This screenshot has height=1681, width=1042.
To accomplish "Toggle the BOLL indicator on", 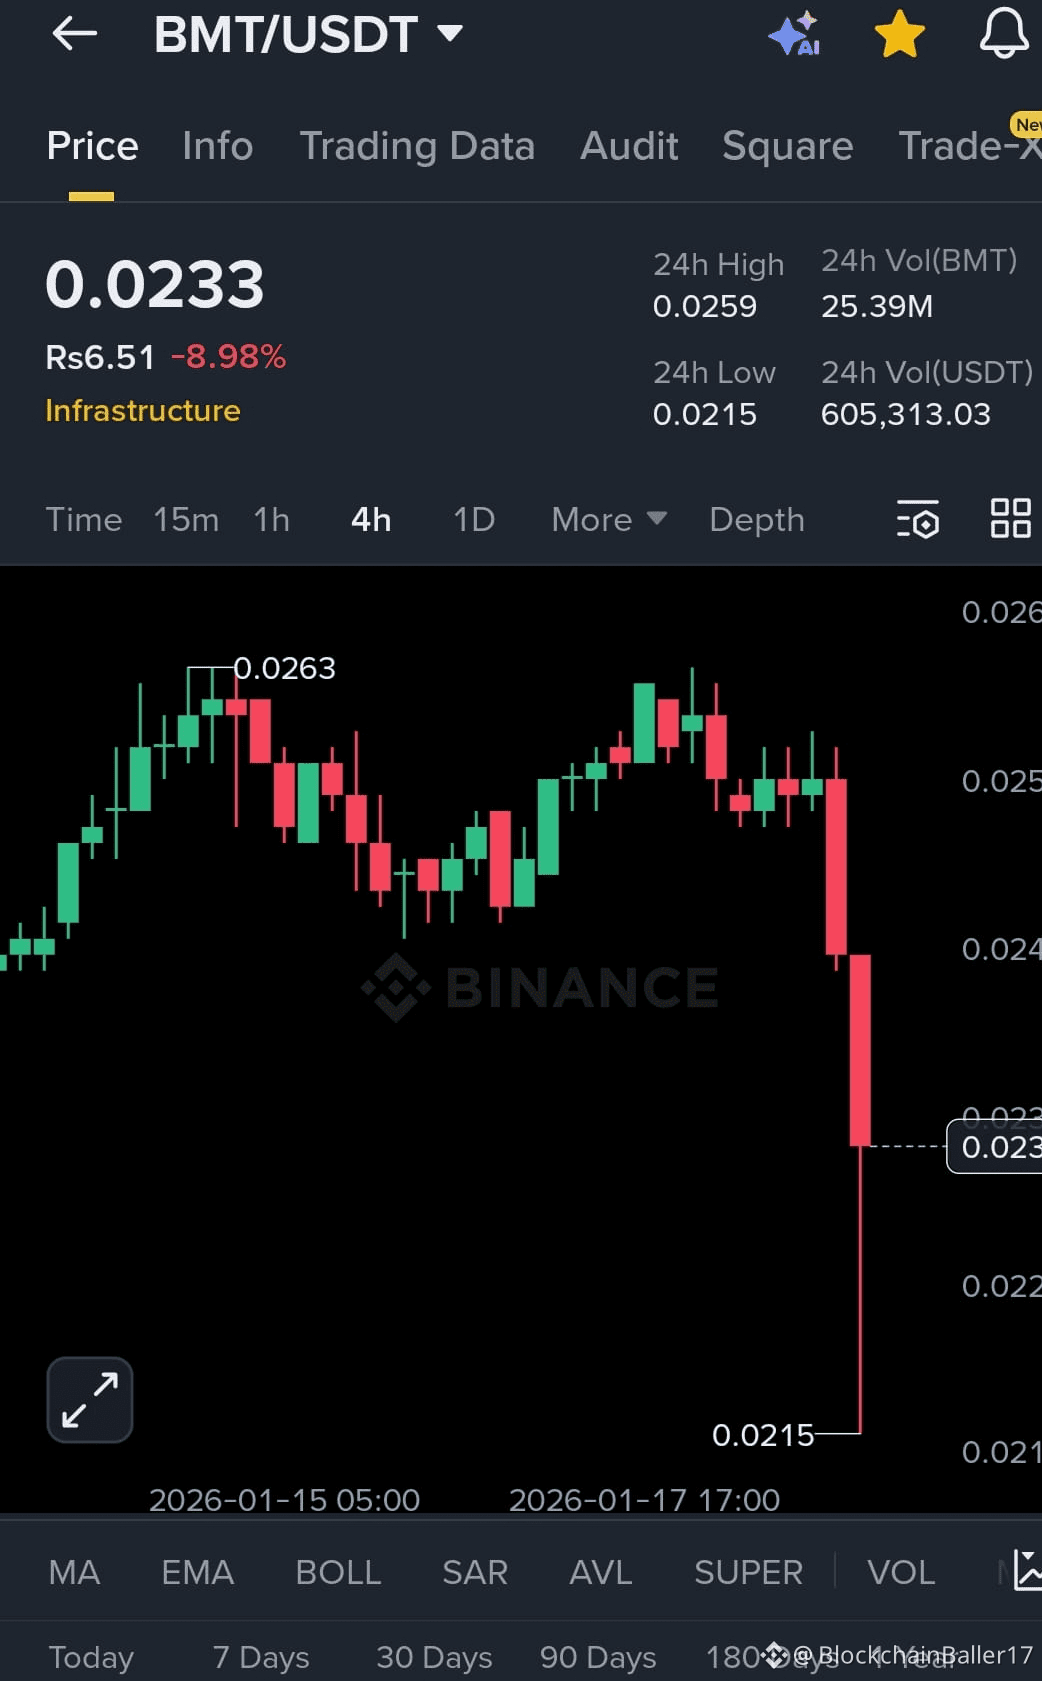I will pos(338,1572).
